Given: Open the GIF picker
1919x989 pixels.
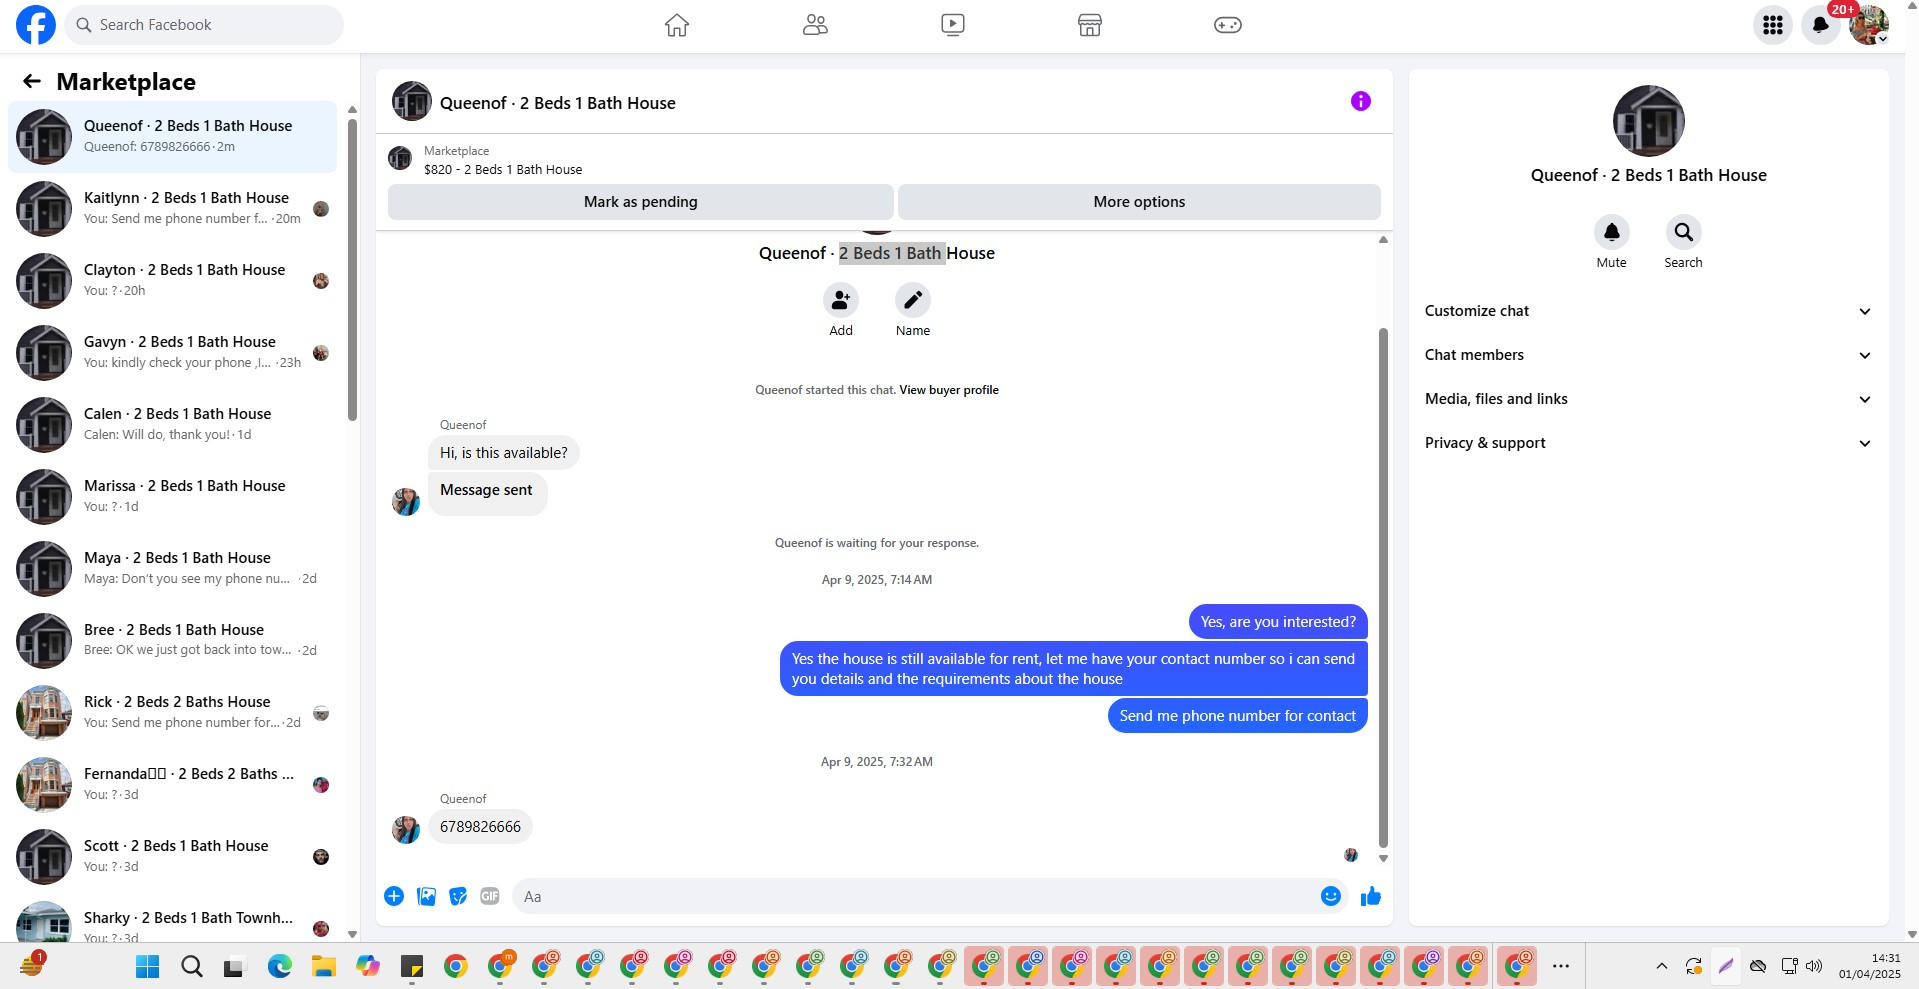Looking at the screenshot, I should point(490,896).
